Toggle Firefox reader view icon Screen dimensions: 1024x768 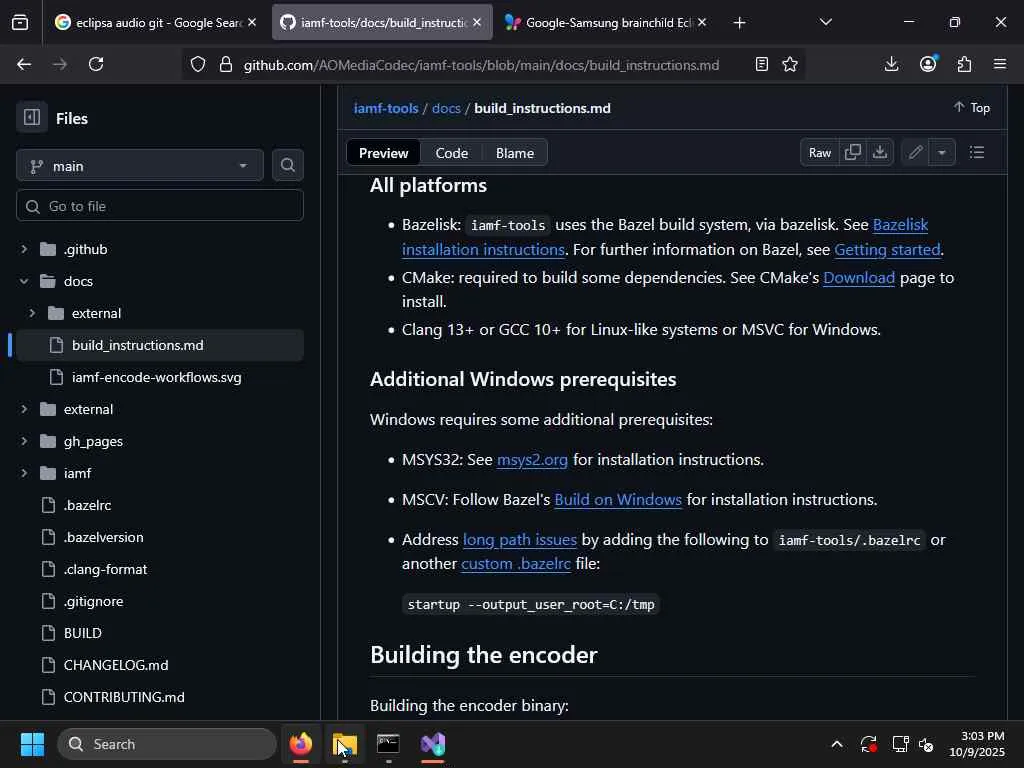(761, 64)
